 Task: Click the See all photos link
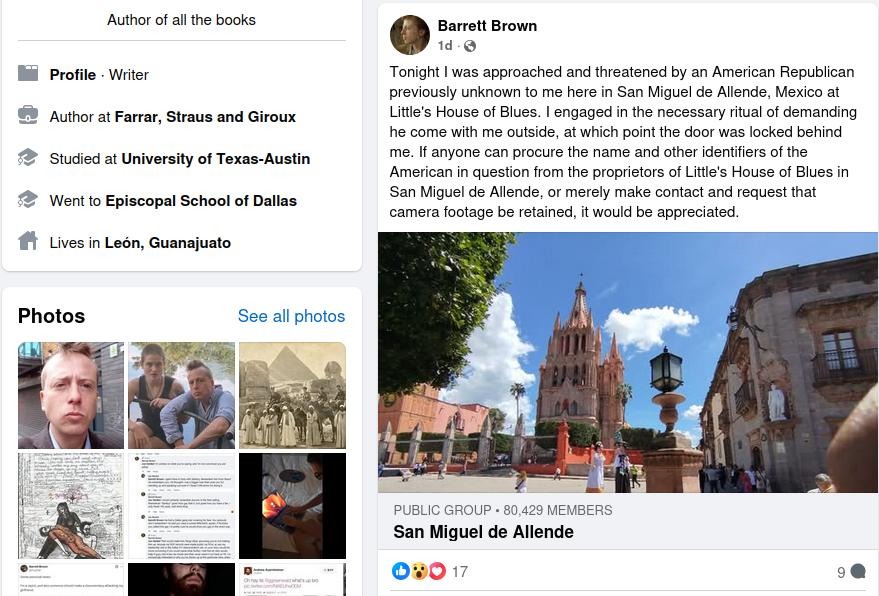coord(291,316)
